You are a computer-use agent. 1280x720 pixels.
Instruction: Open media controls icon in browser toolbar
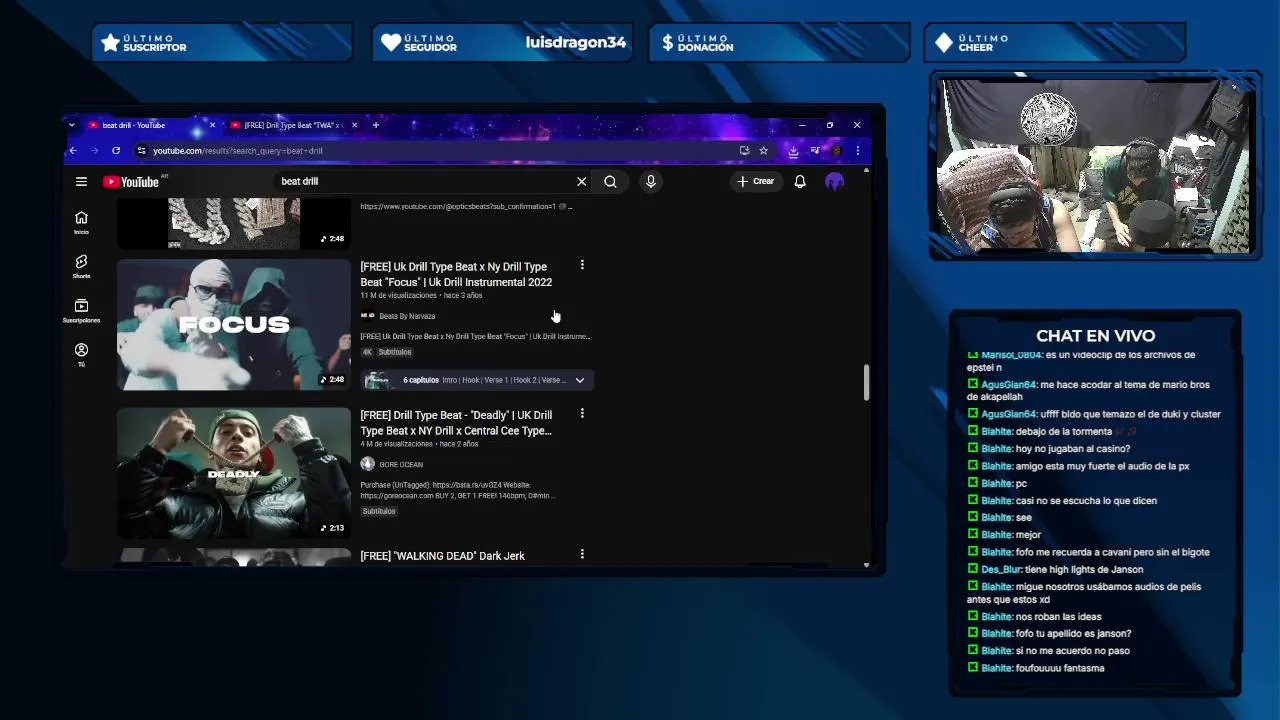pos(815,150)
